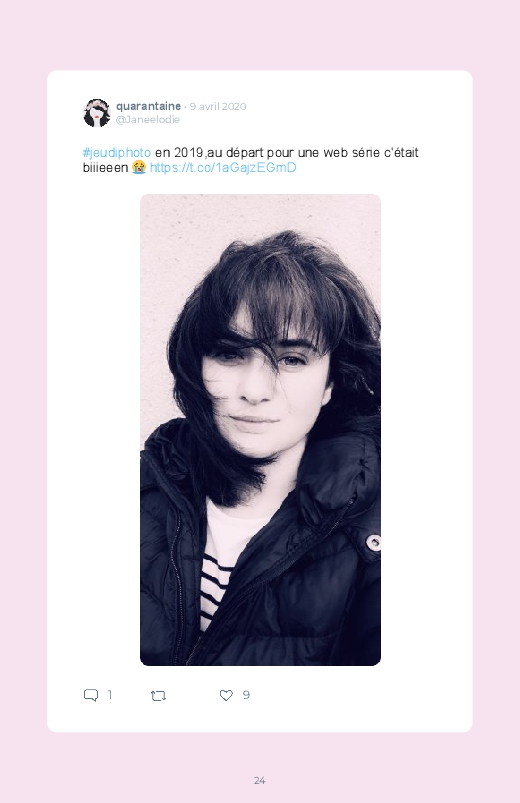Screen dimensions: 520x803
Task: Click the reply speech bubble icon
Action: [x=91, y=695]
